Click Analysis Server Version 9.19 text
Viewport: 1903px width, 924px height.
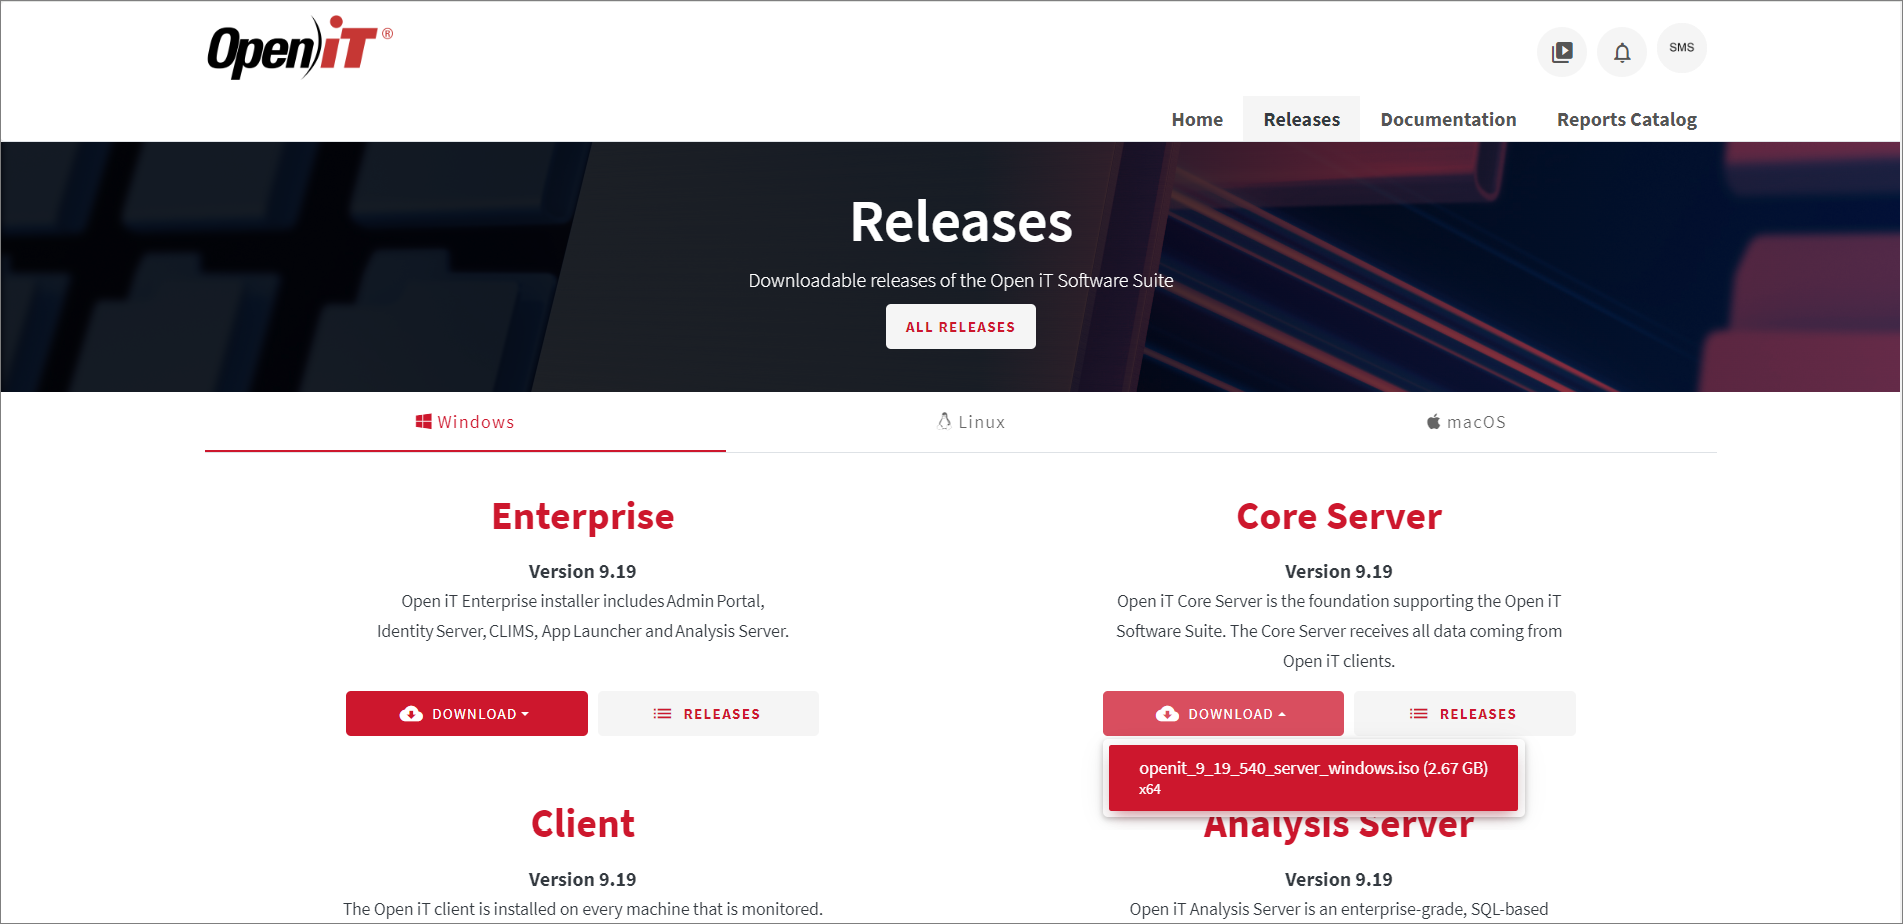pos(1339,879)
